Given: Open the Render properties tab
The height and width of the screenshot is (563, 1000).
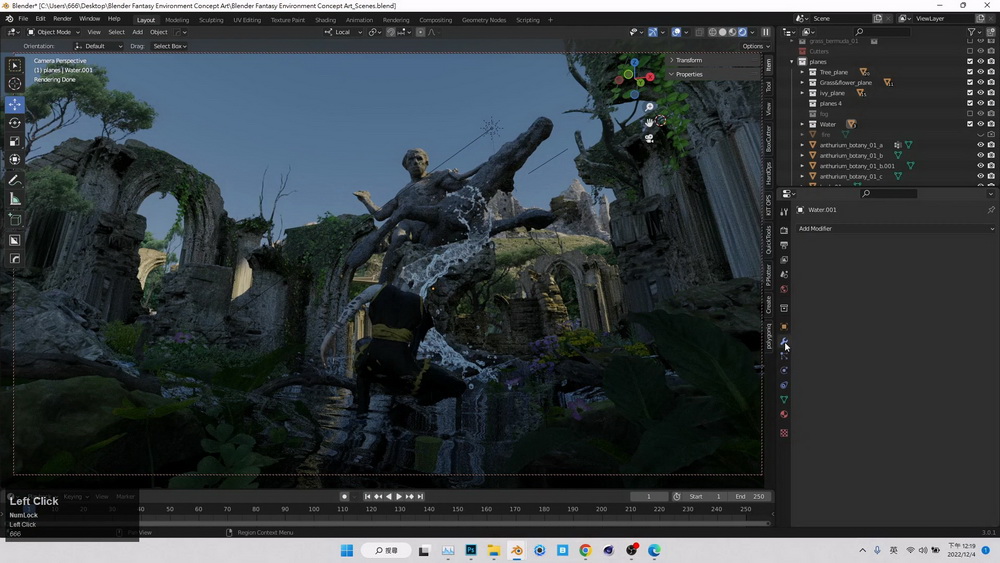Looking at the screenshot, I should (784, 230).
